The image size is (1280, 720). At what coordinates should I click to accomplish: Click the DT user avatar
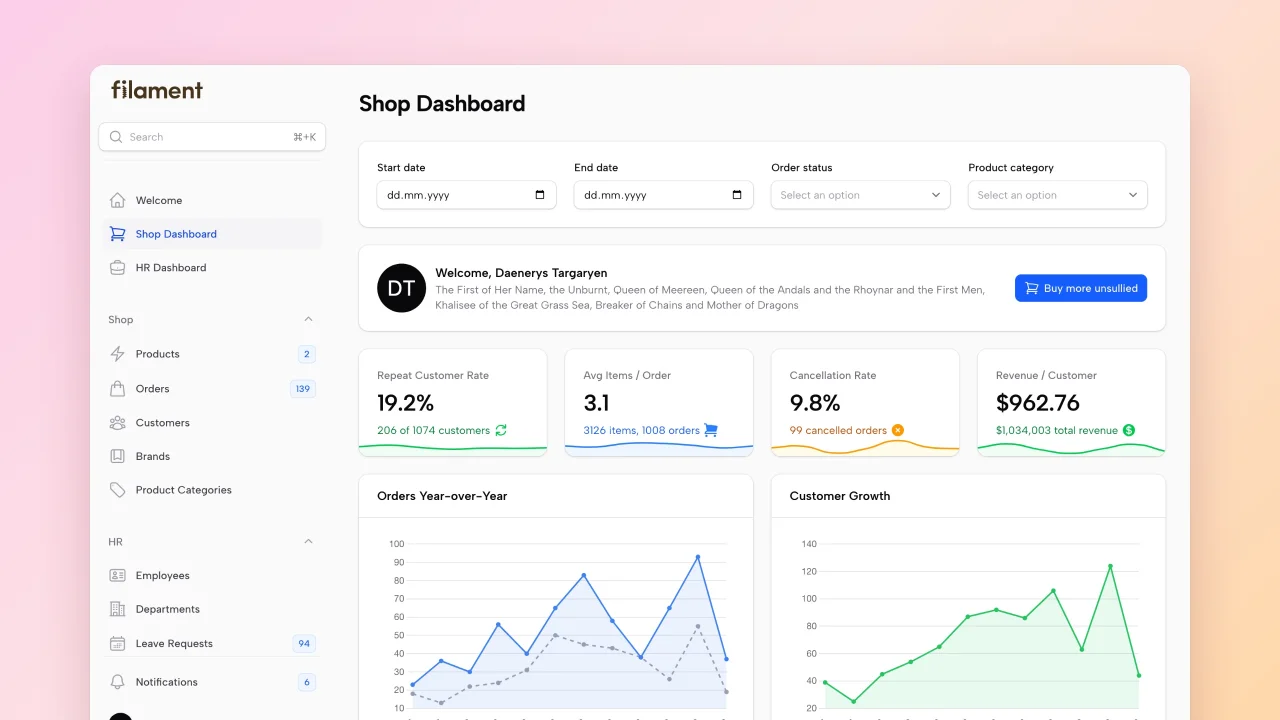[x=401, y=288]
